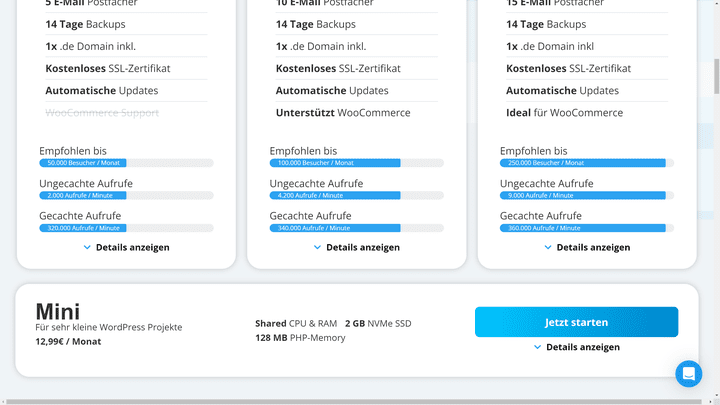The image size is (720, 405).
Task: Click the 360.000 Aufrufe / Minute bar
Action: tap(587, 228)
